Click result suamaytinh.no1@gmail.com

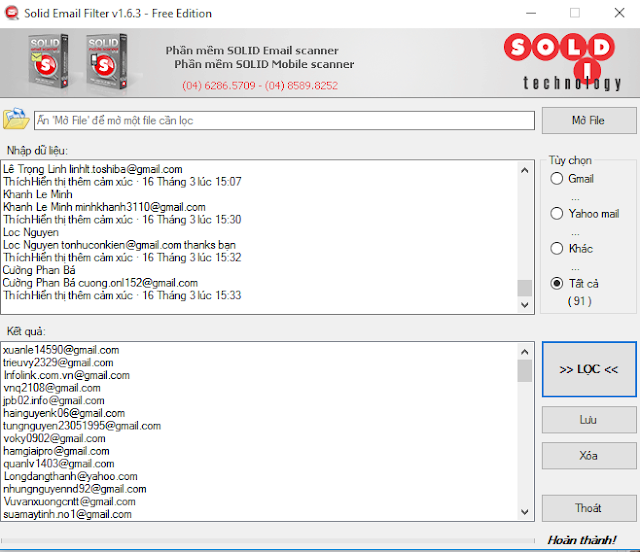click(x=67, y=514)
